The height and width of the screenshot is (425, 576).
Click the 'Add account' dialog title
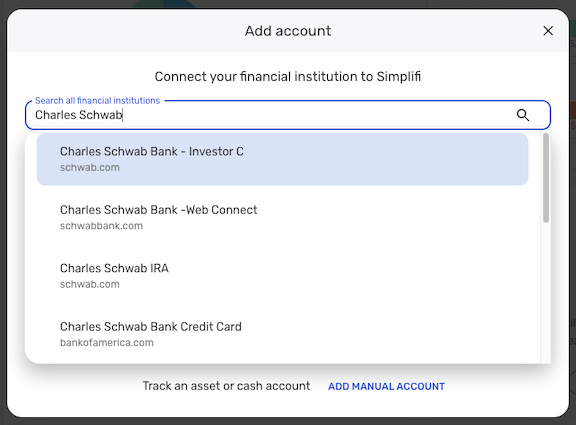288,31
